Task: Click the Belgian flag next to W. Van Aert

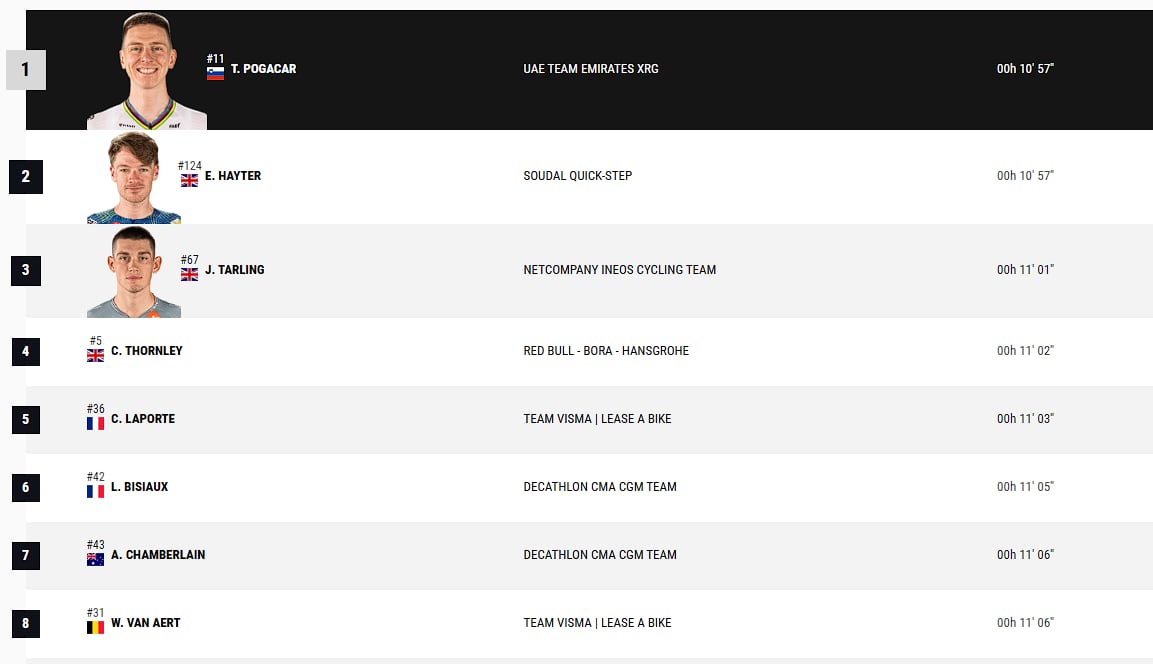Action: (x=96, y=627)
